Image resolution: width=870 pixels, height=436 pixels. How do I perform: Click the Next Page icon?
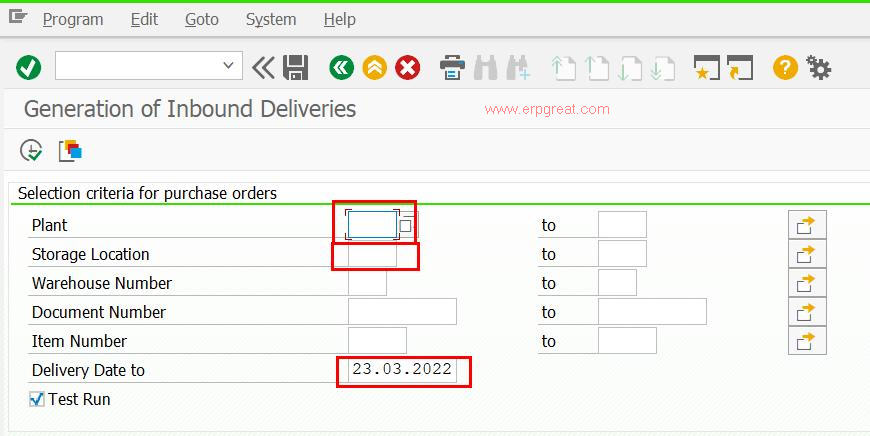(x=630, y=69)
